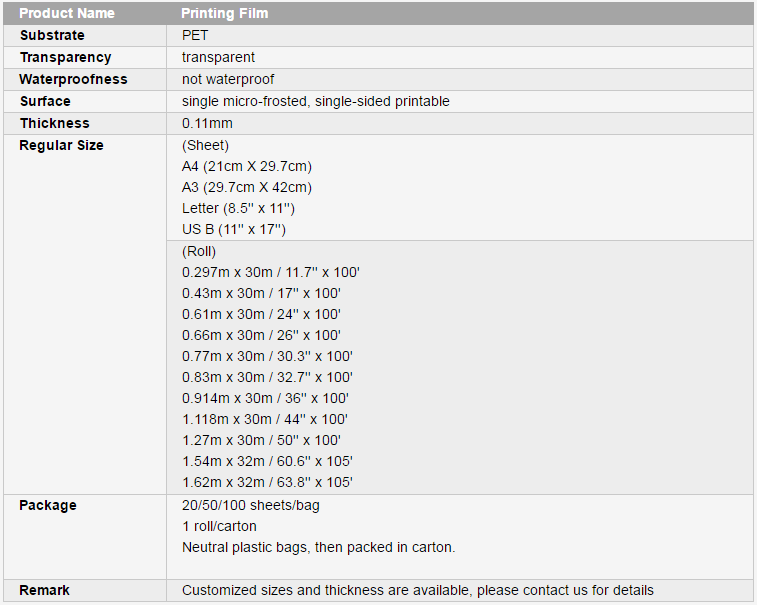This screenshot has width=757, height=605.
Task: Select the A4 (21cm X 29.7cm) sheet size
Action: point(247,167)
